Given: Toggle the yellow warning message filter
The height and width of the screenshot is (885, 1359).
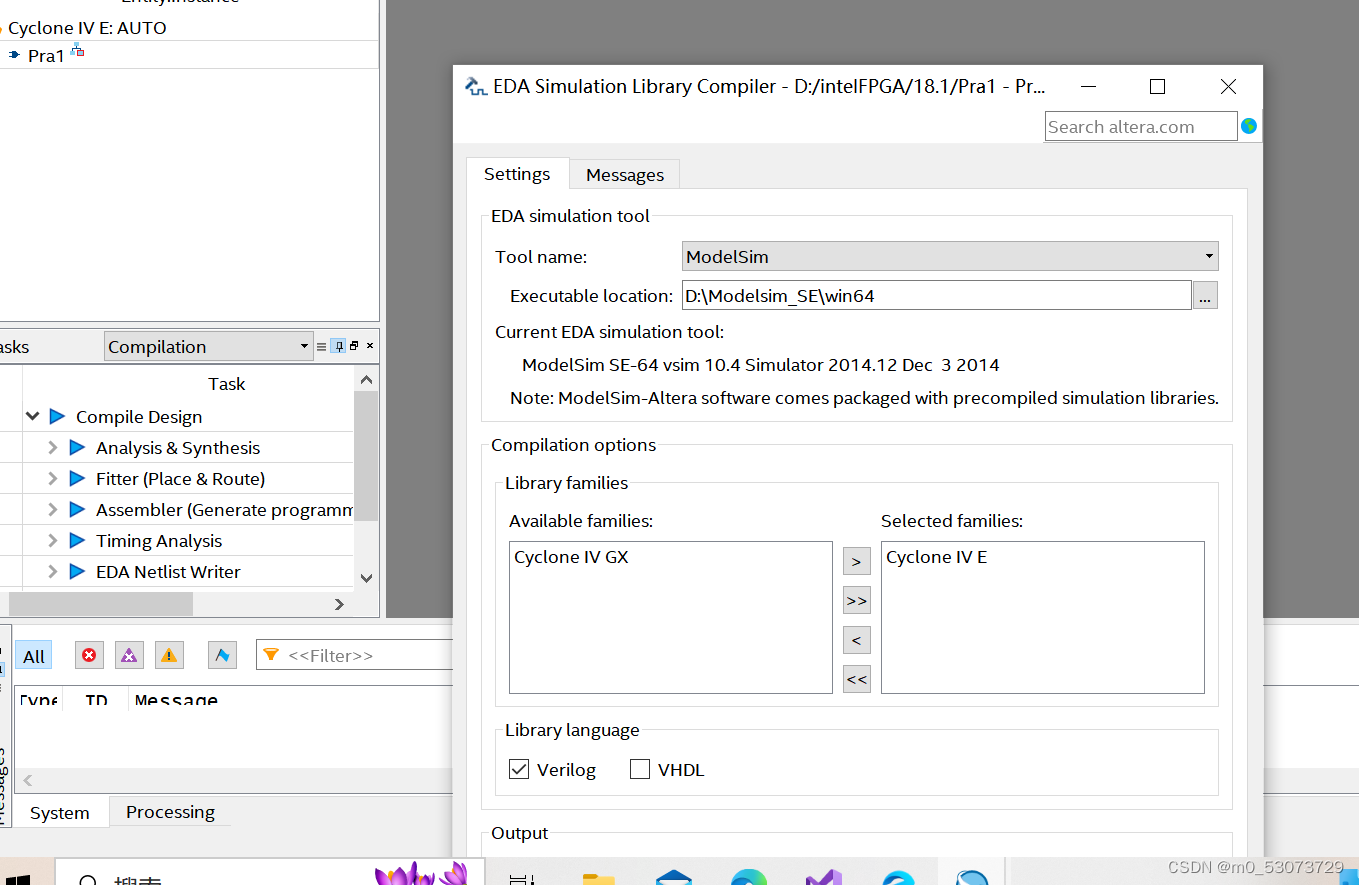Looking at the screenshot, I should 169,656.
